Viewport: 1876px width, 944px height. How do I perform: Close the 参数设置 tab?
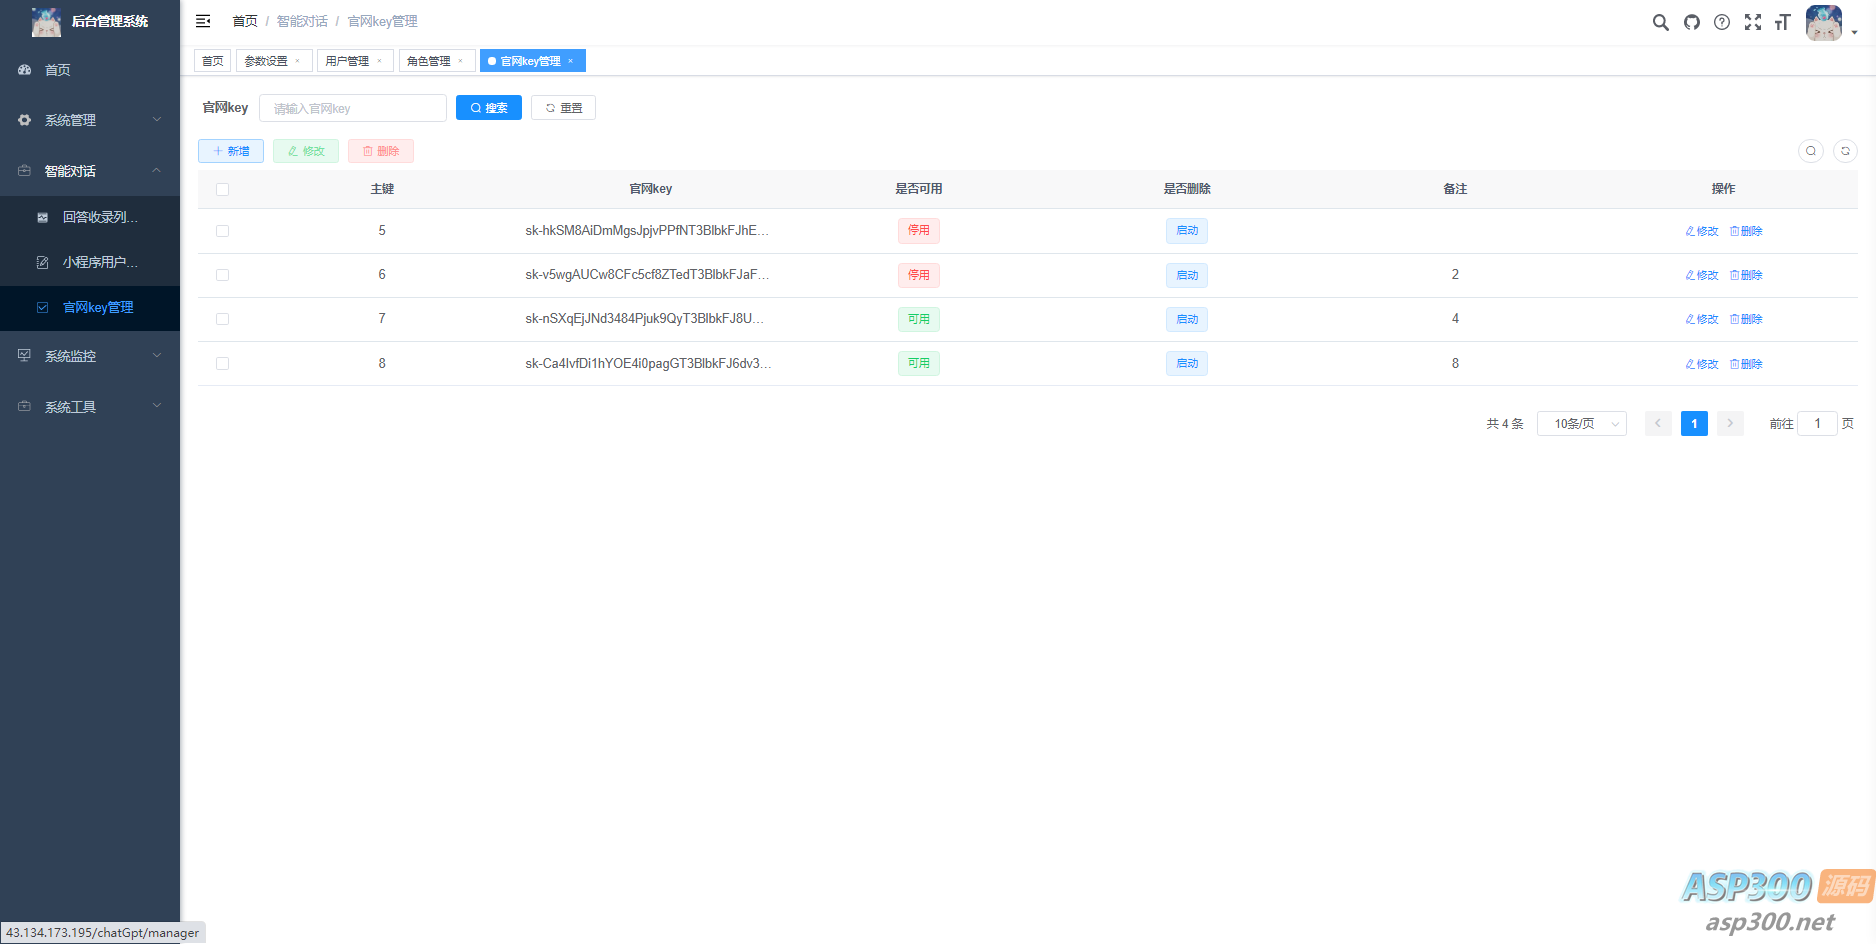coord(297,61)
